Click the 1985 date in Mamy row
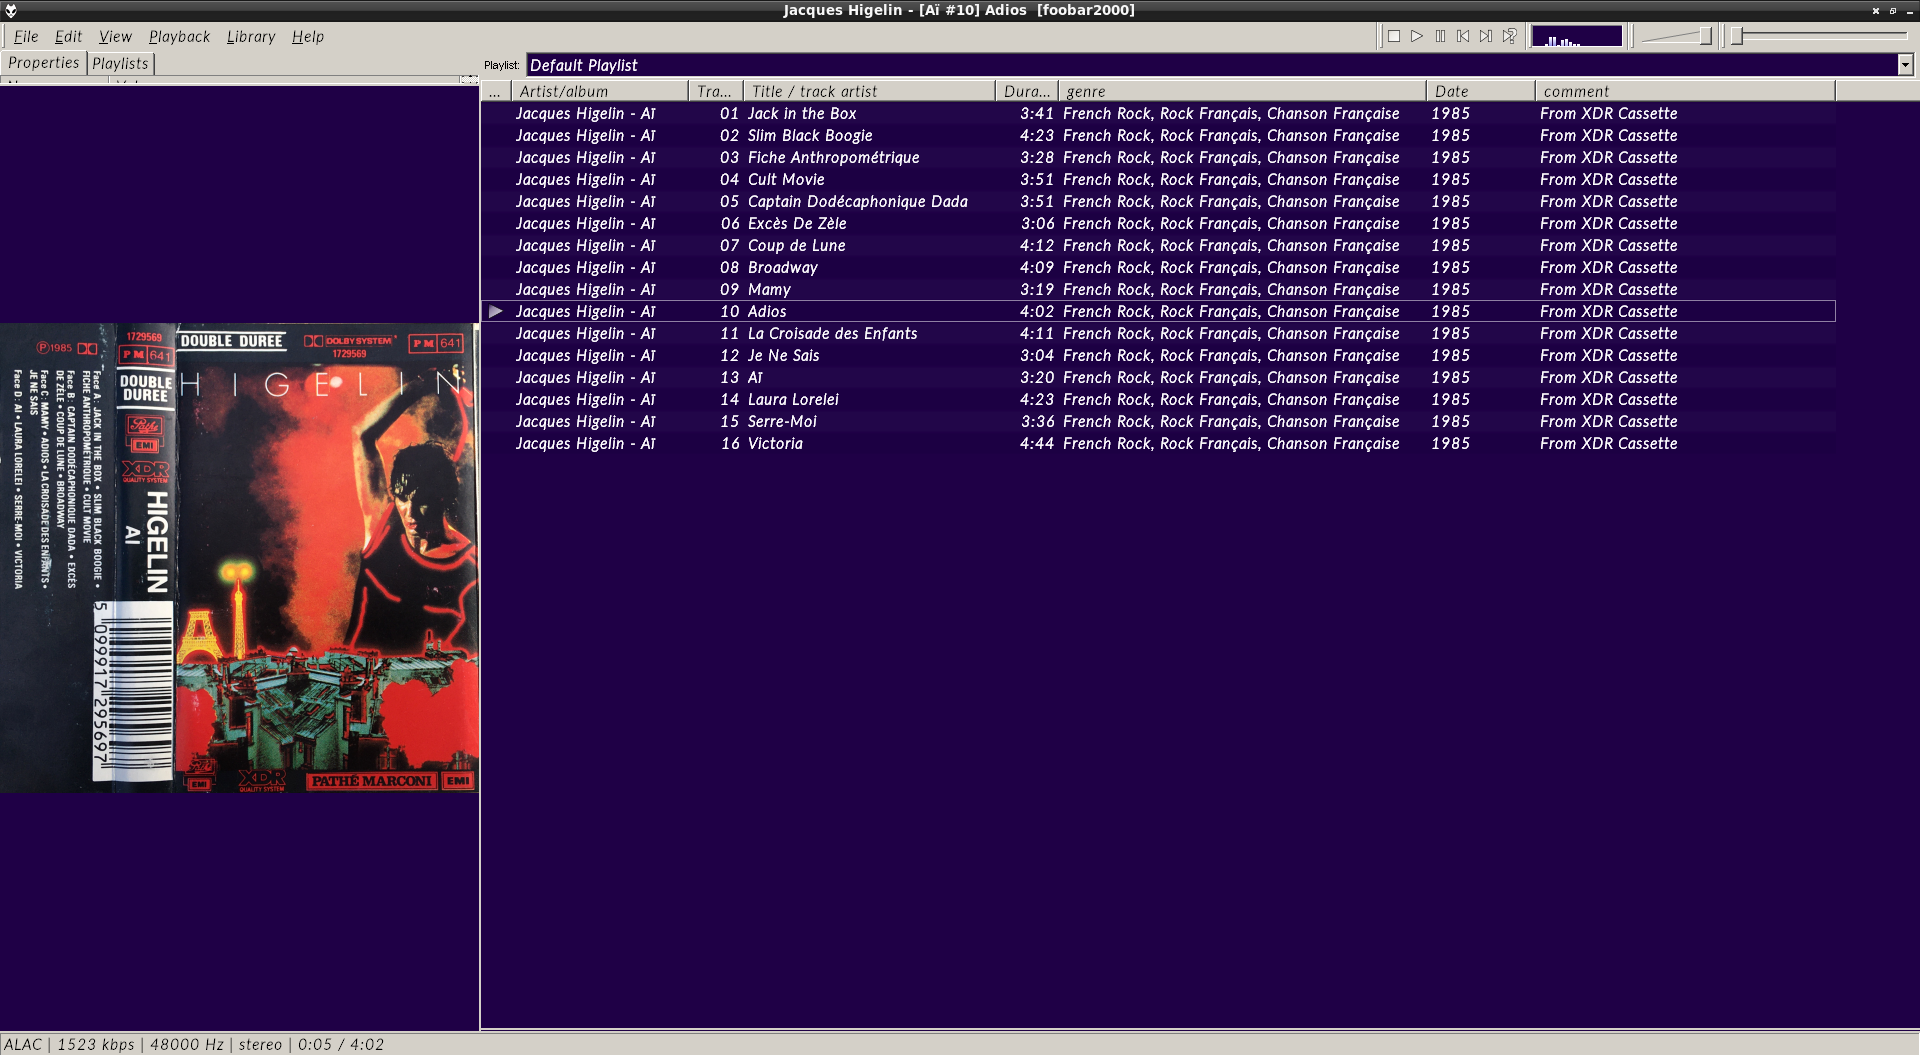This screenshot has width=1920, height=1056. (x=1450, y=290)
